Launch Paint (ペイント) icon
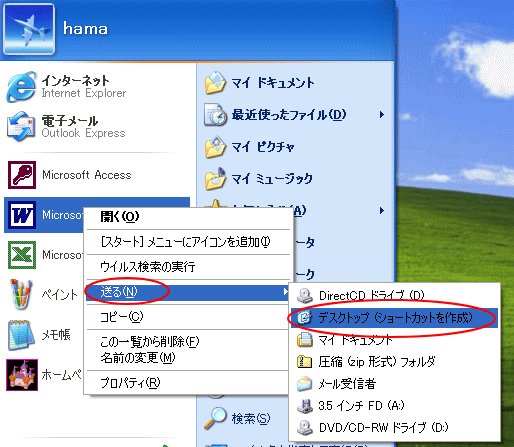The image size is (514, 447). coord(21,295)
